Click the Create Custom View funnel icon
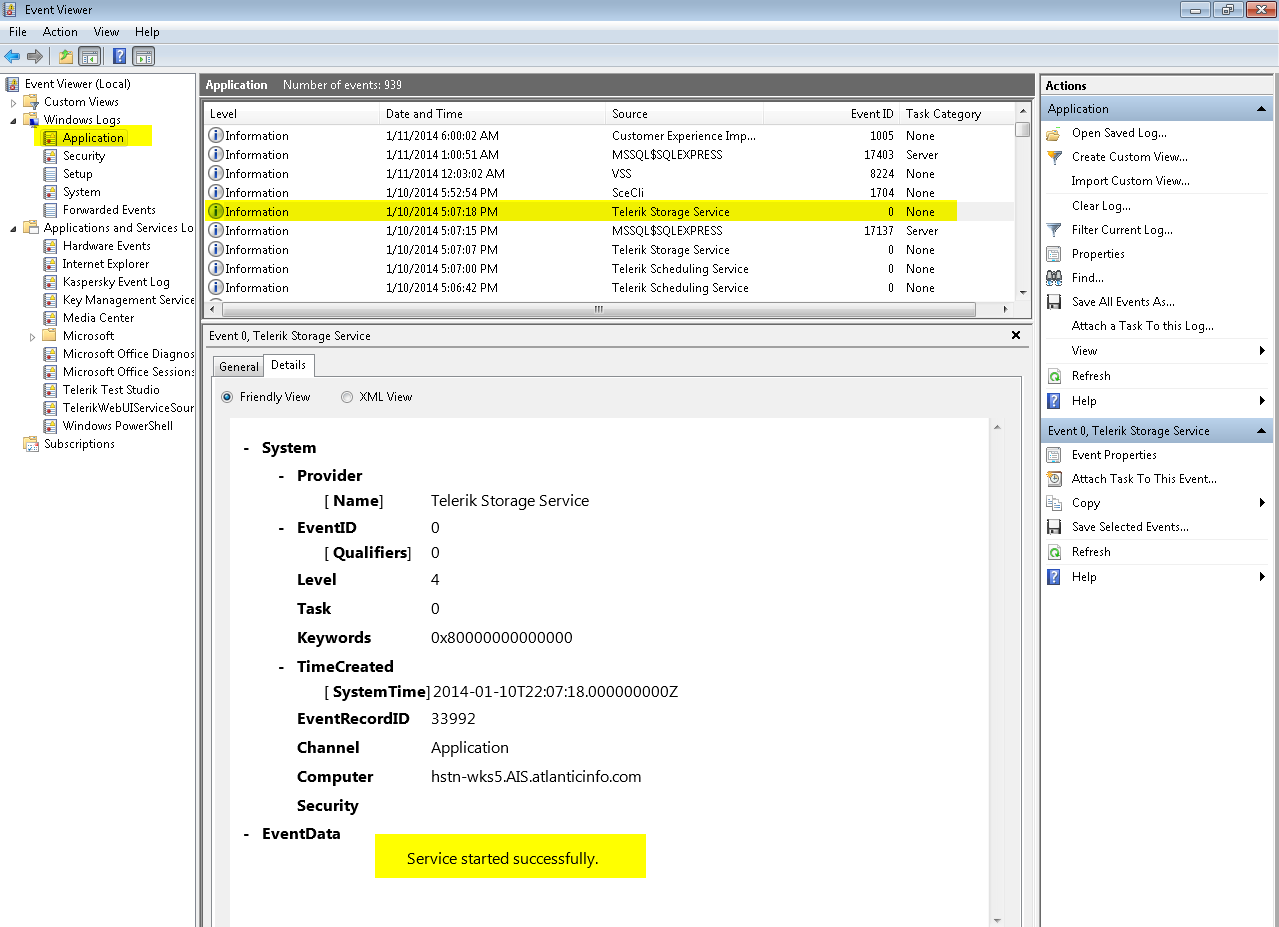This screenshot has height=927, width=1279. pyautogui.click(x=1054, y=158)
